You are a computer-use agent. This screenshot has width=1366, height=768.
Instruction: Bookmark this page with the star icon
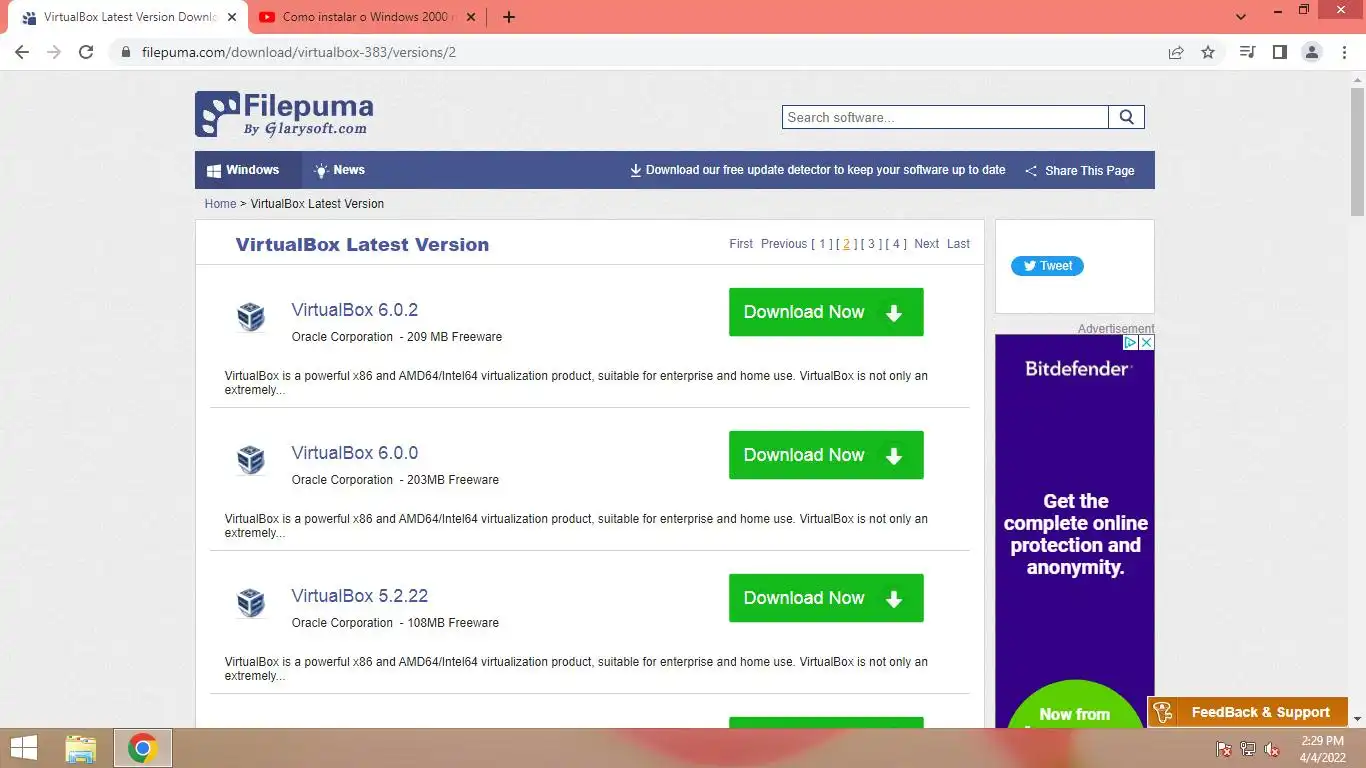pyautogui.click(x=1208, y=52)
